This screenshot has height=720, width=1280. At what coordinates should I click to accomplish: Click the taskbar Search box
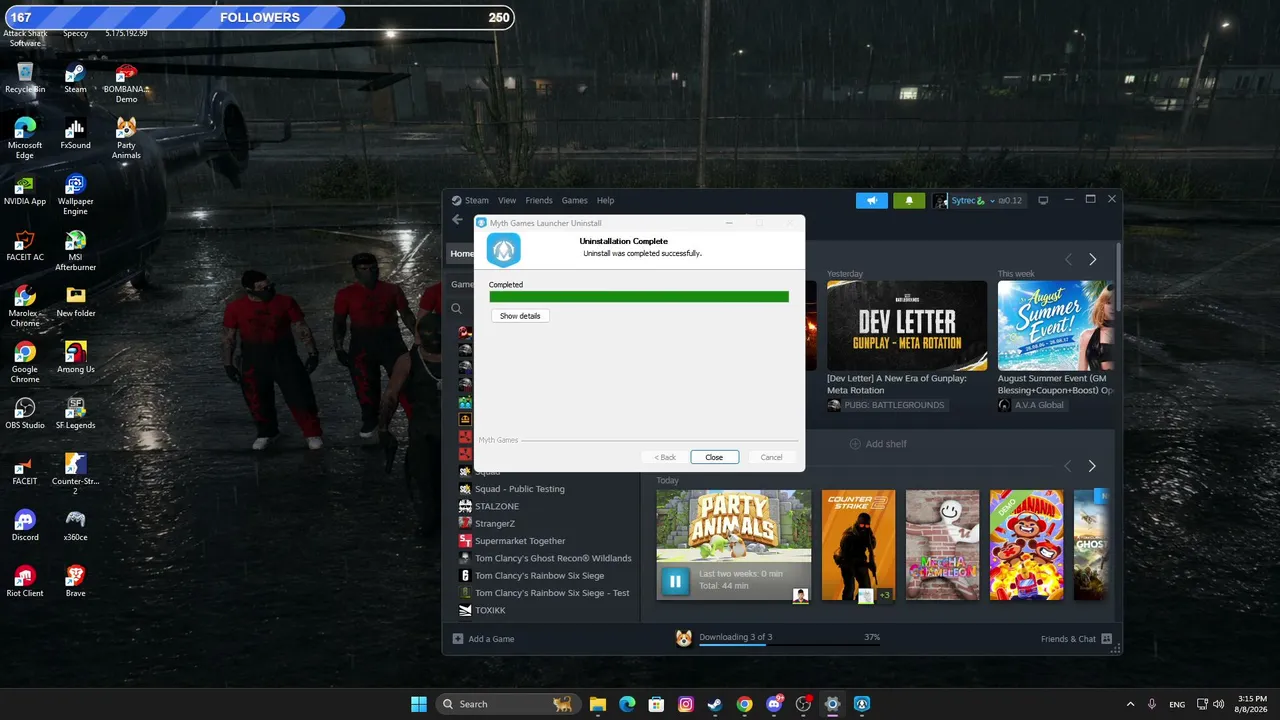tap(507, 704)
